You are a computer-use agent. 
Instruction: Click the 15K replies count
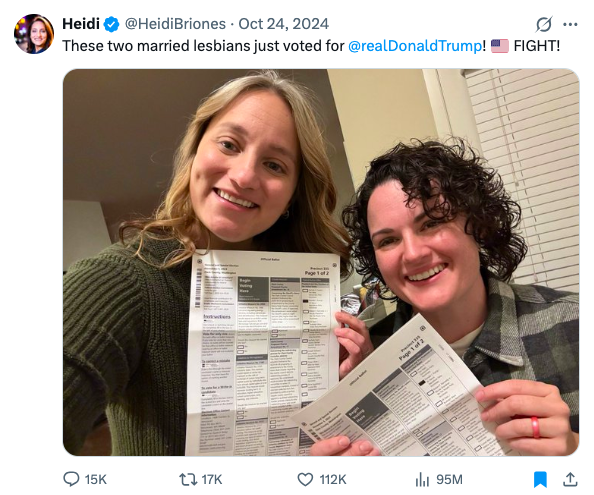95,479
